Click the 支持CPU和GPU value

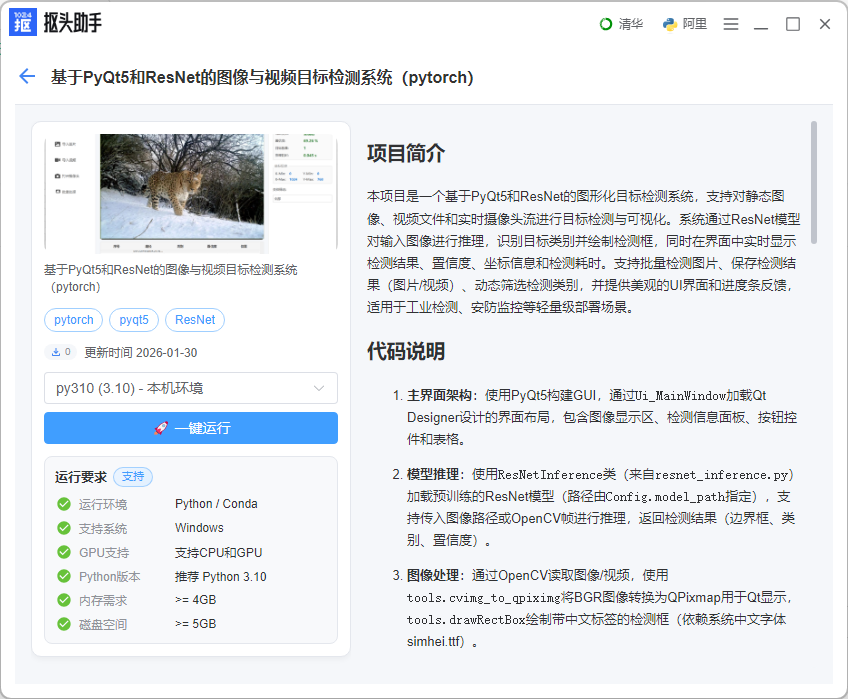tap(218, 552)
